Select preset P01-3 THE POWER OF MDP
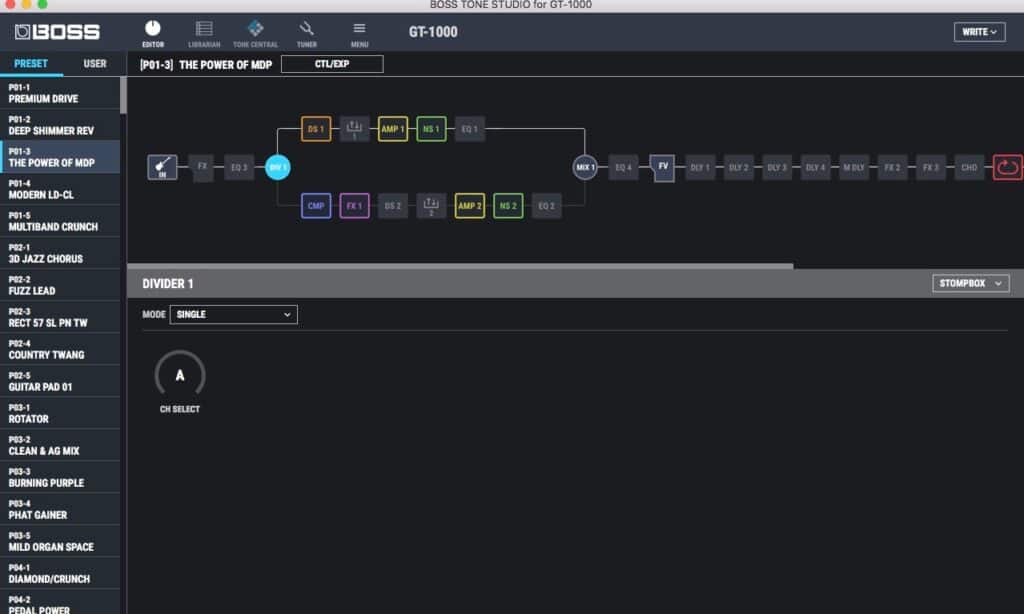 pyautogui.click(x=60, y=157)
